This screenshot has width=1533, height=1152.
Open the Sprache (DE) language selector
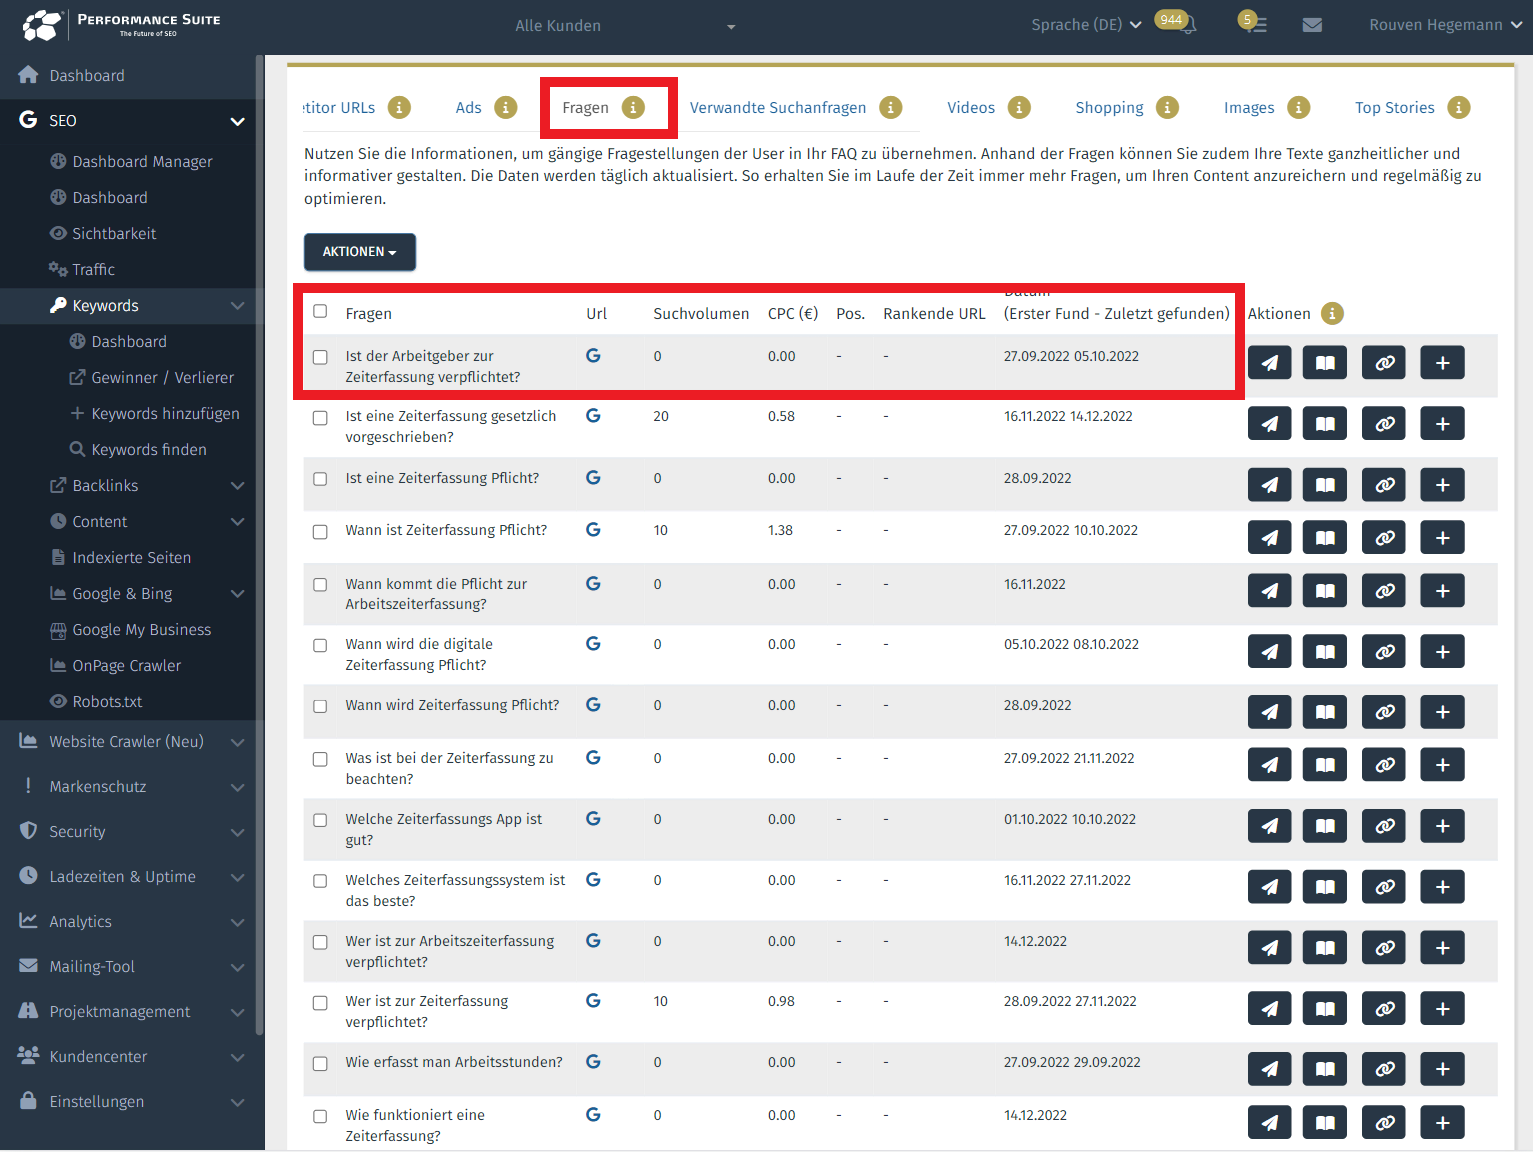(x=1085, y=25)
